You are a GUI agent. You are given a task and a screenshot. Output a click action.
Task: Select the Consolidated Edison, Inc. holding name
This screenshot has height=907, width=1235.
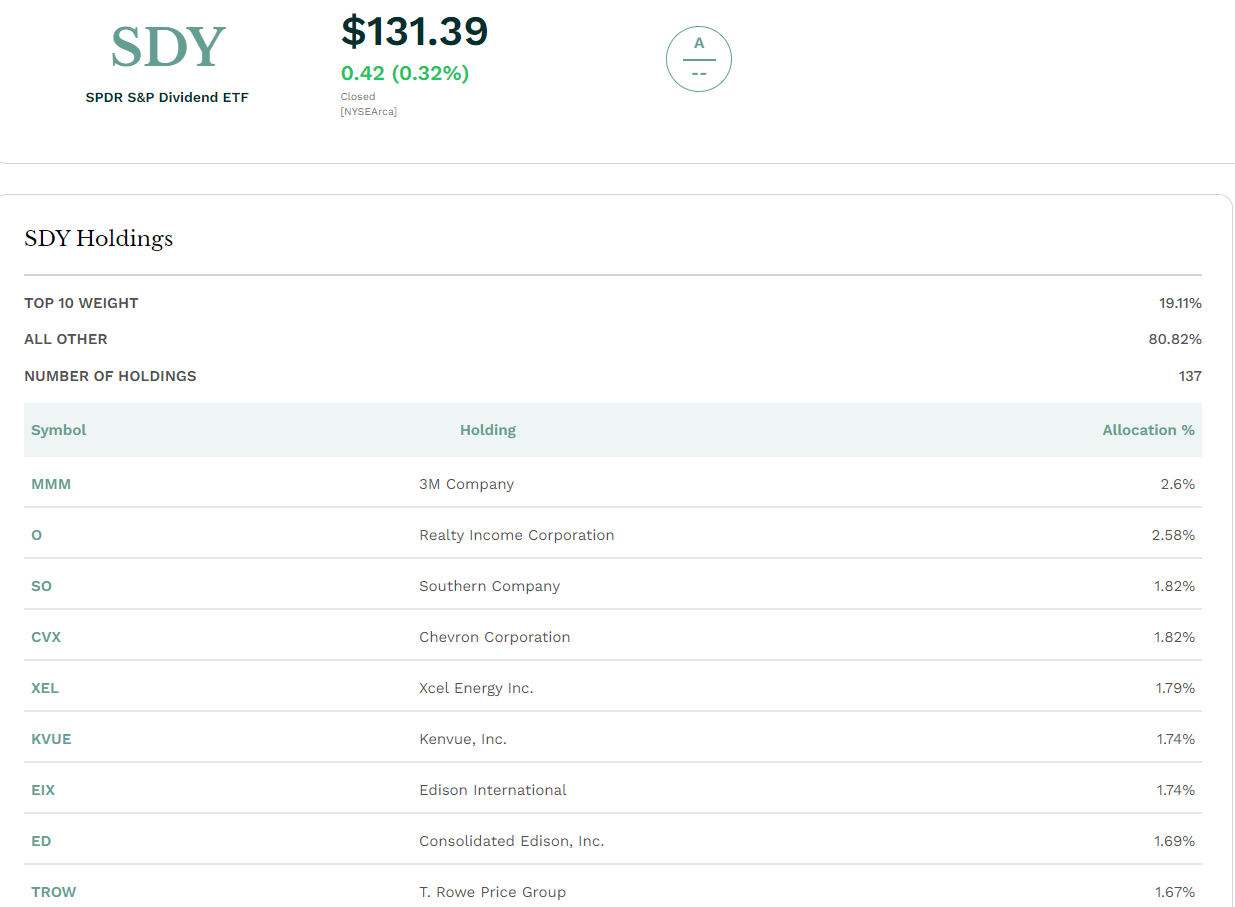tap(512, 841)
